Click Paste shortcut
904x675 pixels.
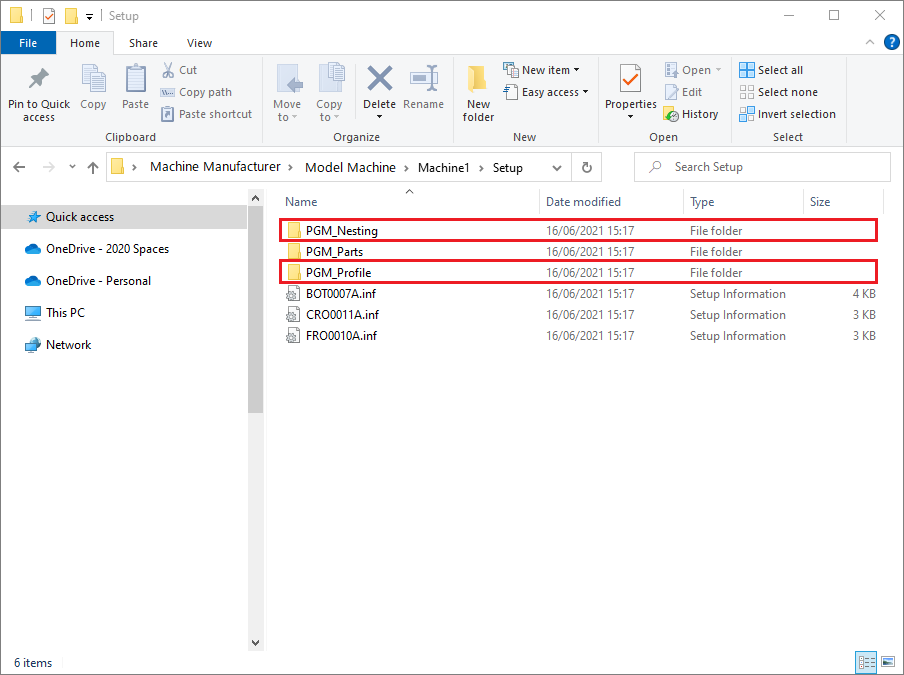207,114
